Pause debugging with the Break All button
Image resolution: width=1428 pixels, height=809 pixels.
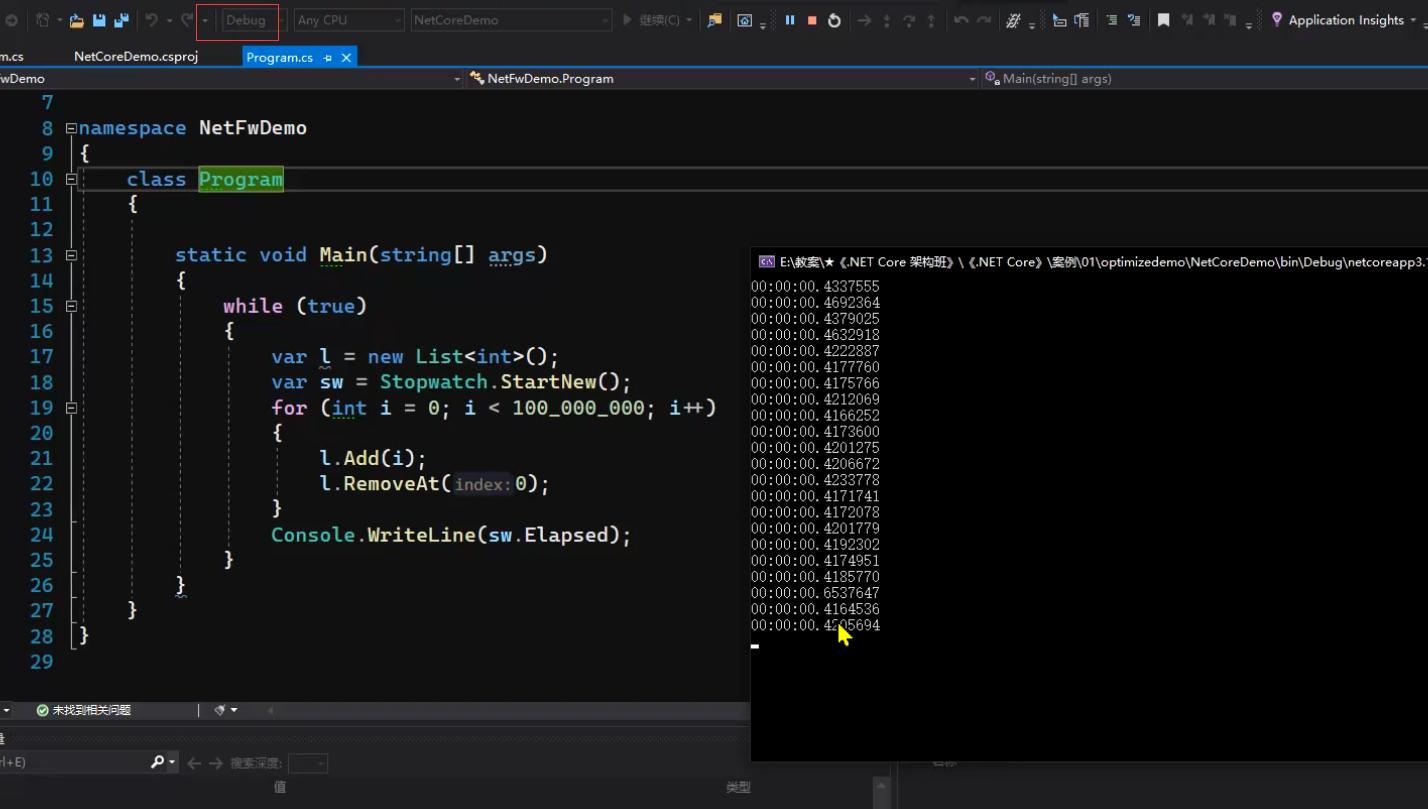pos(790,20)
